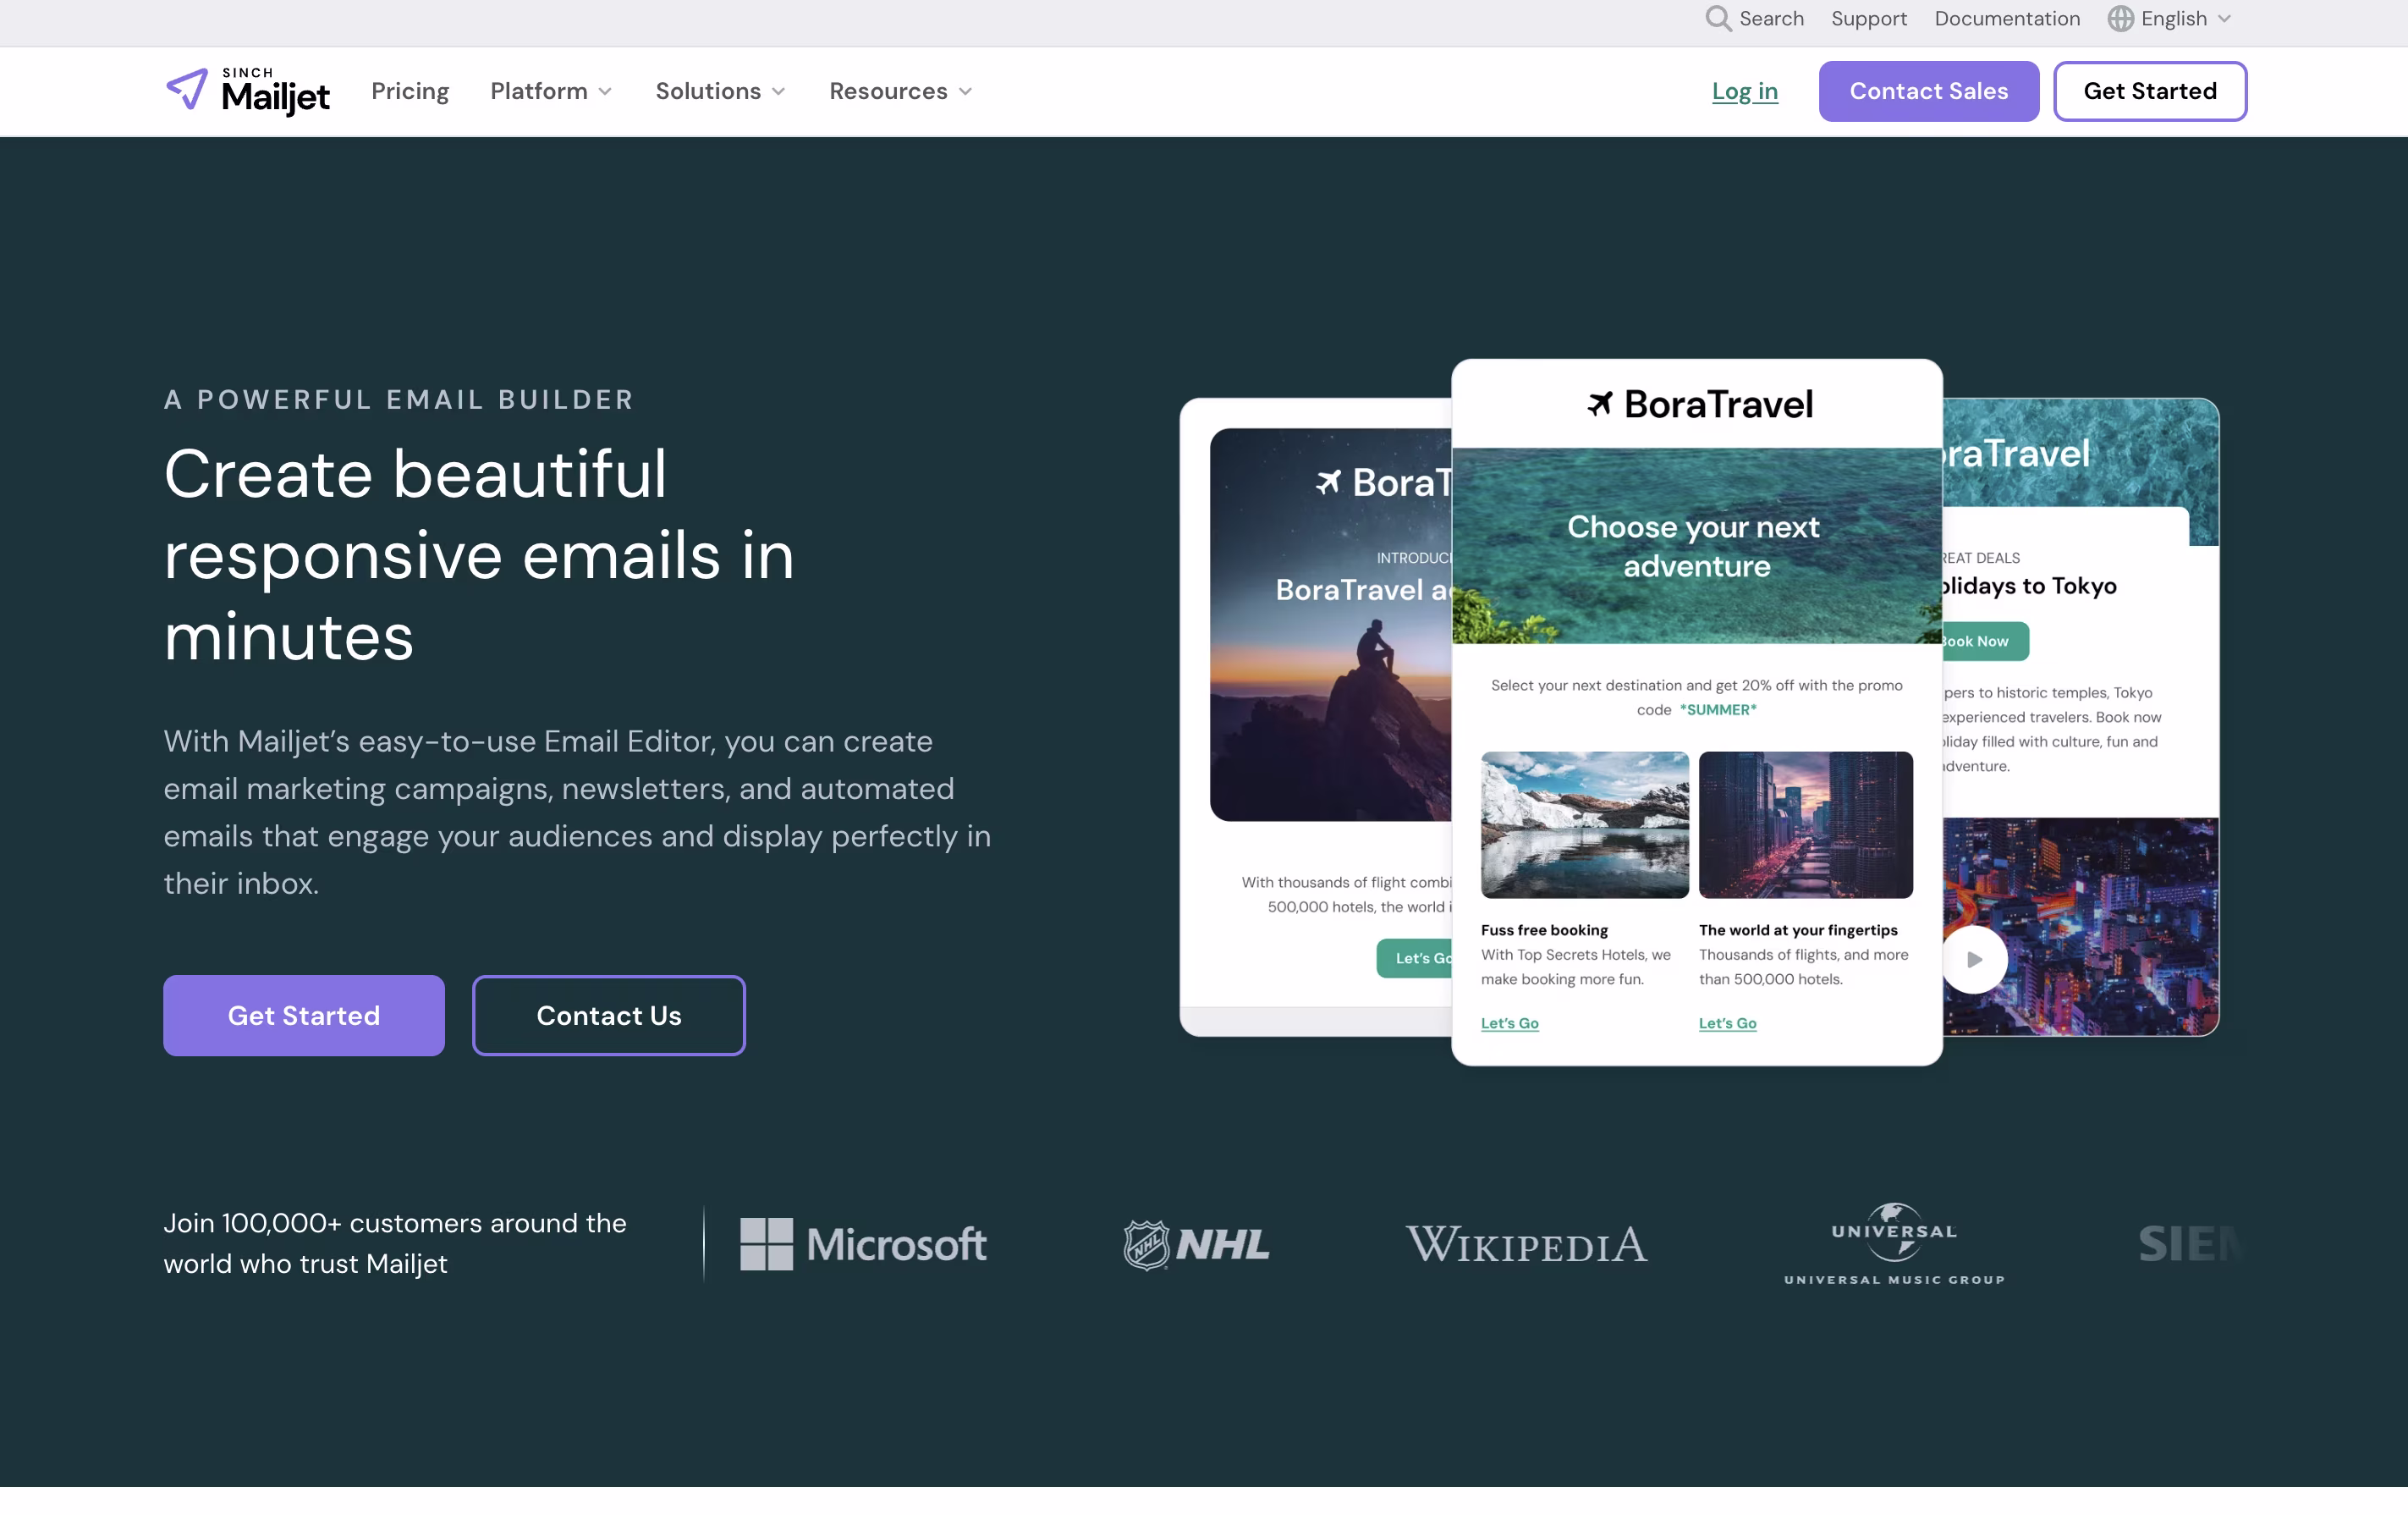The image size is (2408, 1515).
Task: Open the globe language icon
Action: tap(2120, 19)
